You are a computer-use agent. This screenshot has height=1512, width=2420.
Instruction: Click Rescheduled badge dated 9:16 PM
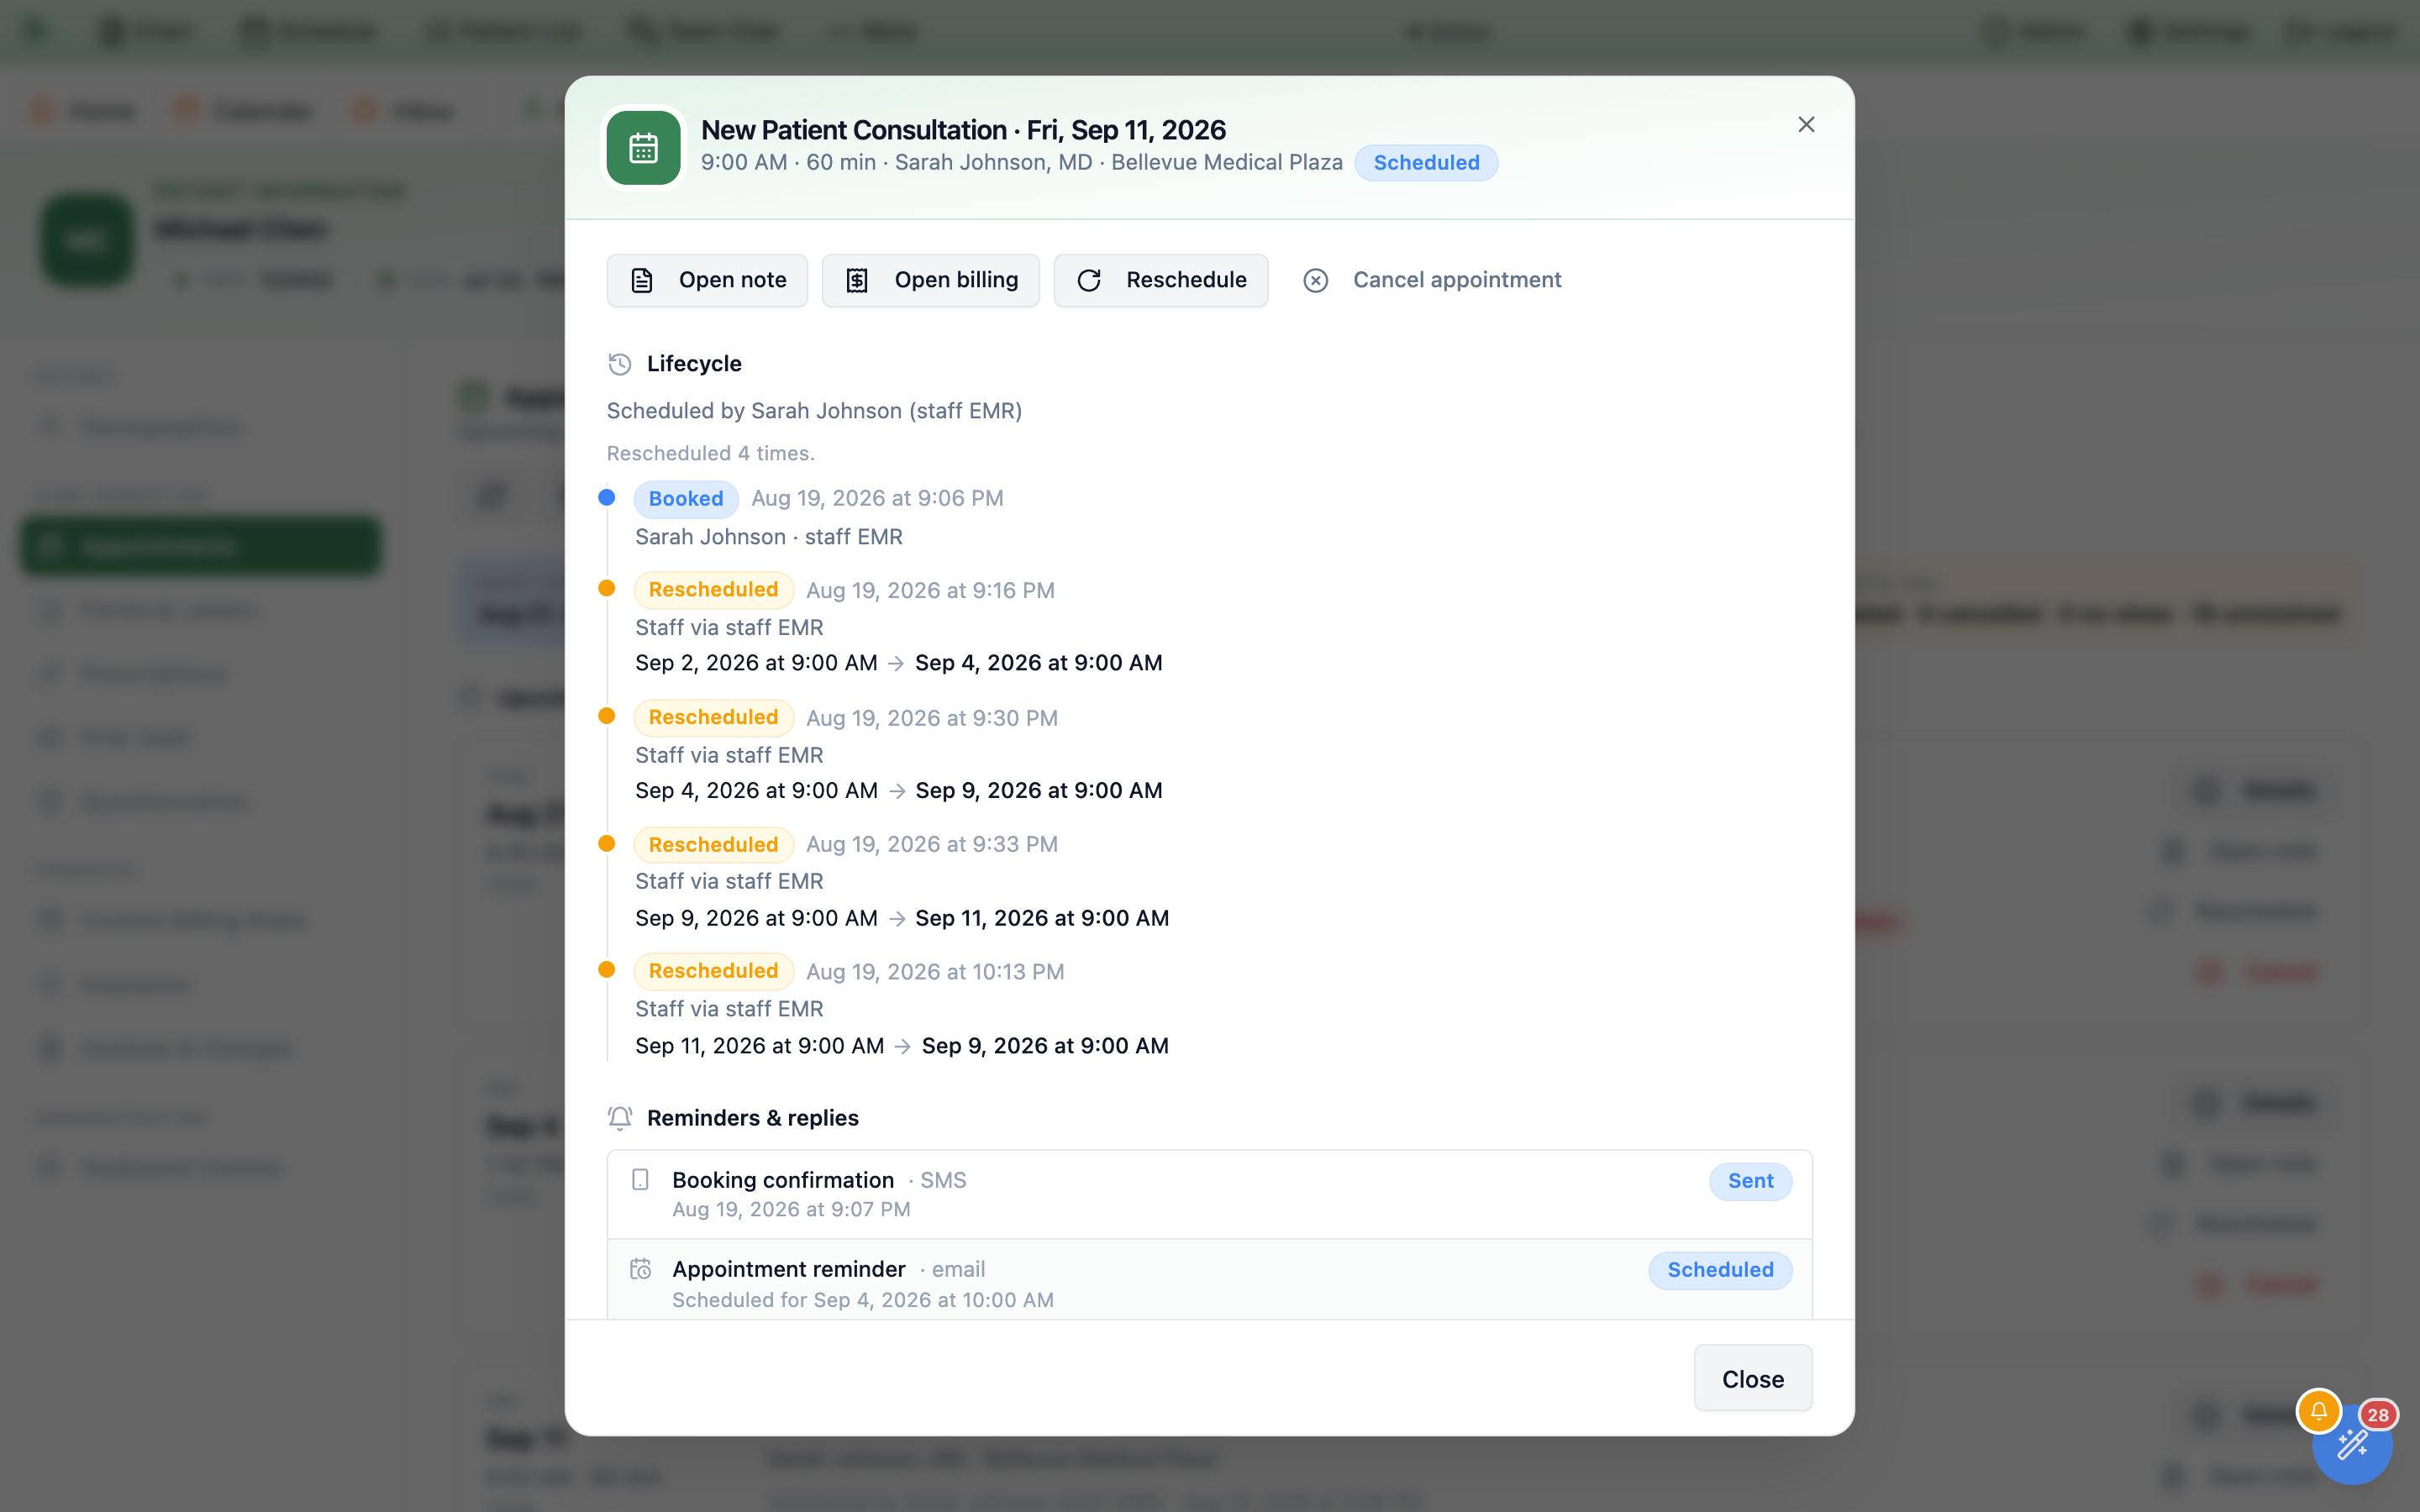(713, 590)
